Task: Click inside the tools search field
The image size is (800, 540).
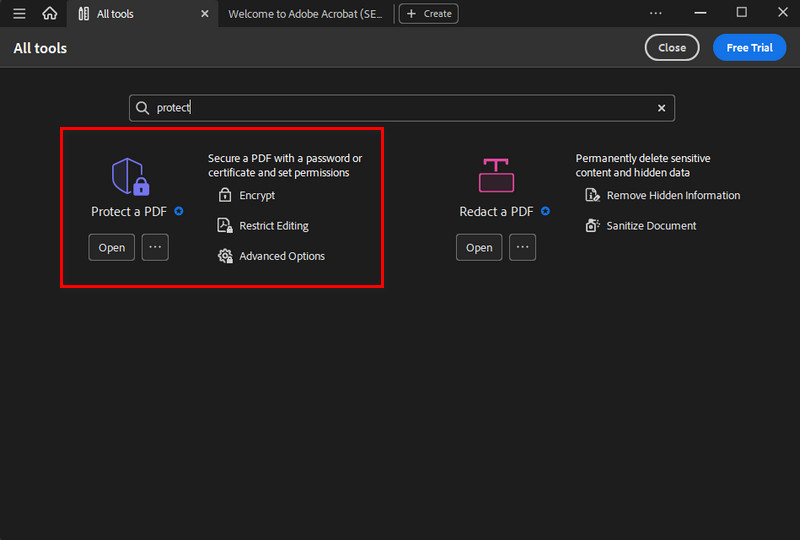Action: point(400,108)
